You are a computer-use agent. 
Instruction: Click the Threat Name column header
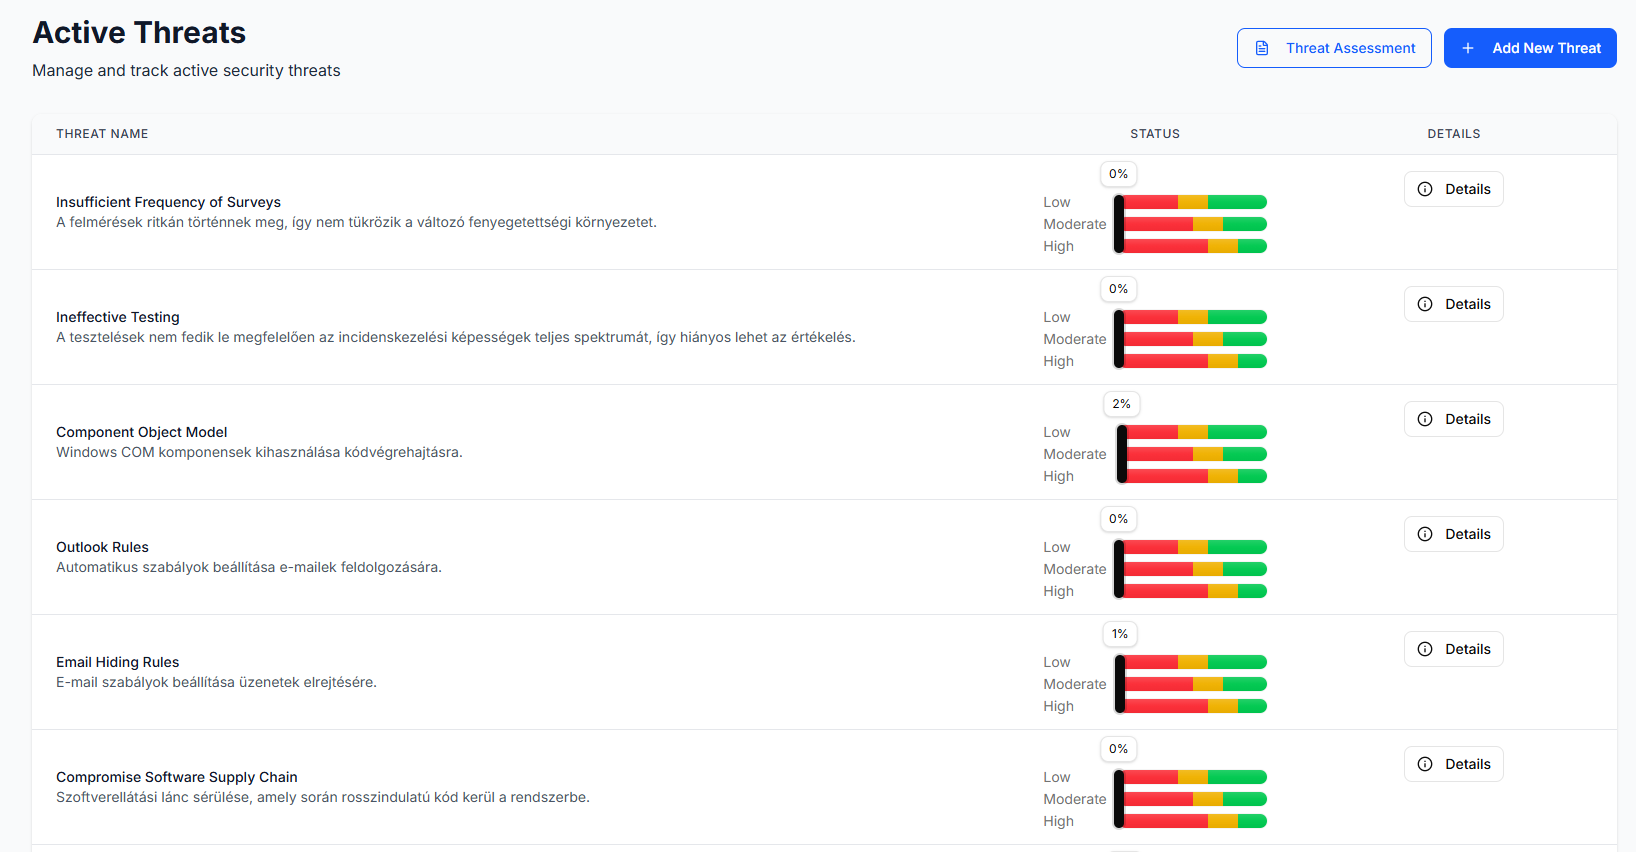click(102, 134)
